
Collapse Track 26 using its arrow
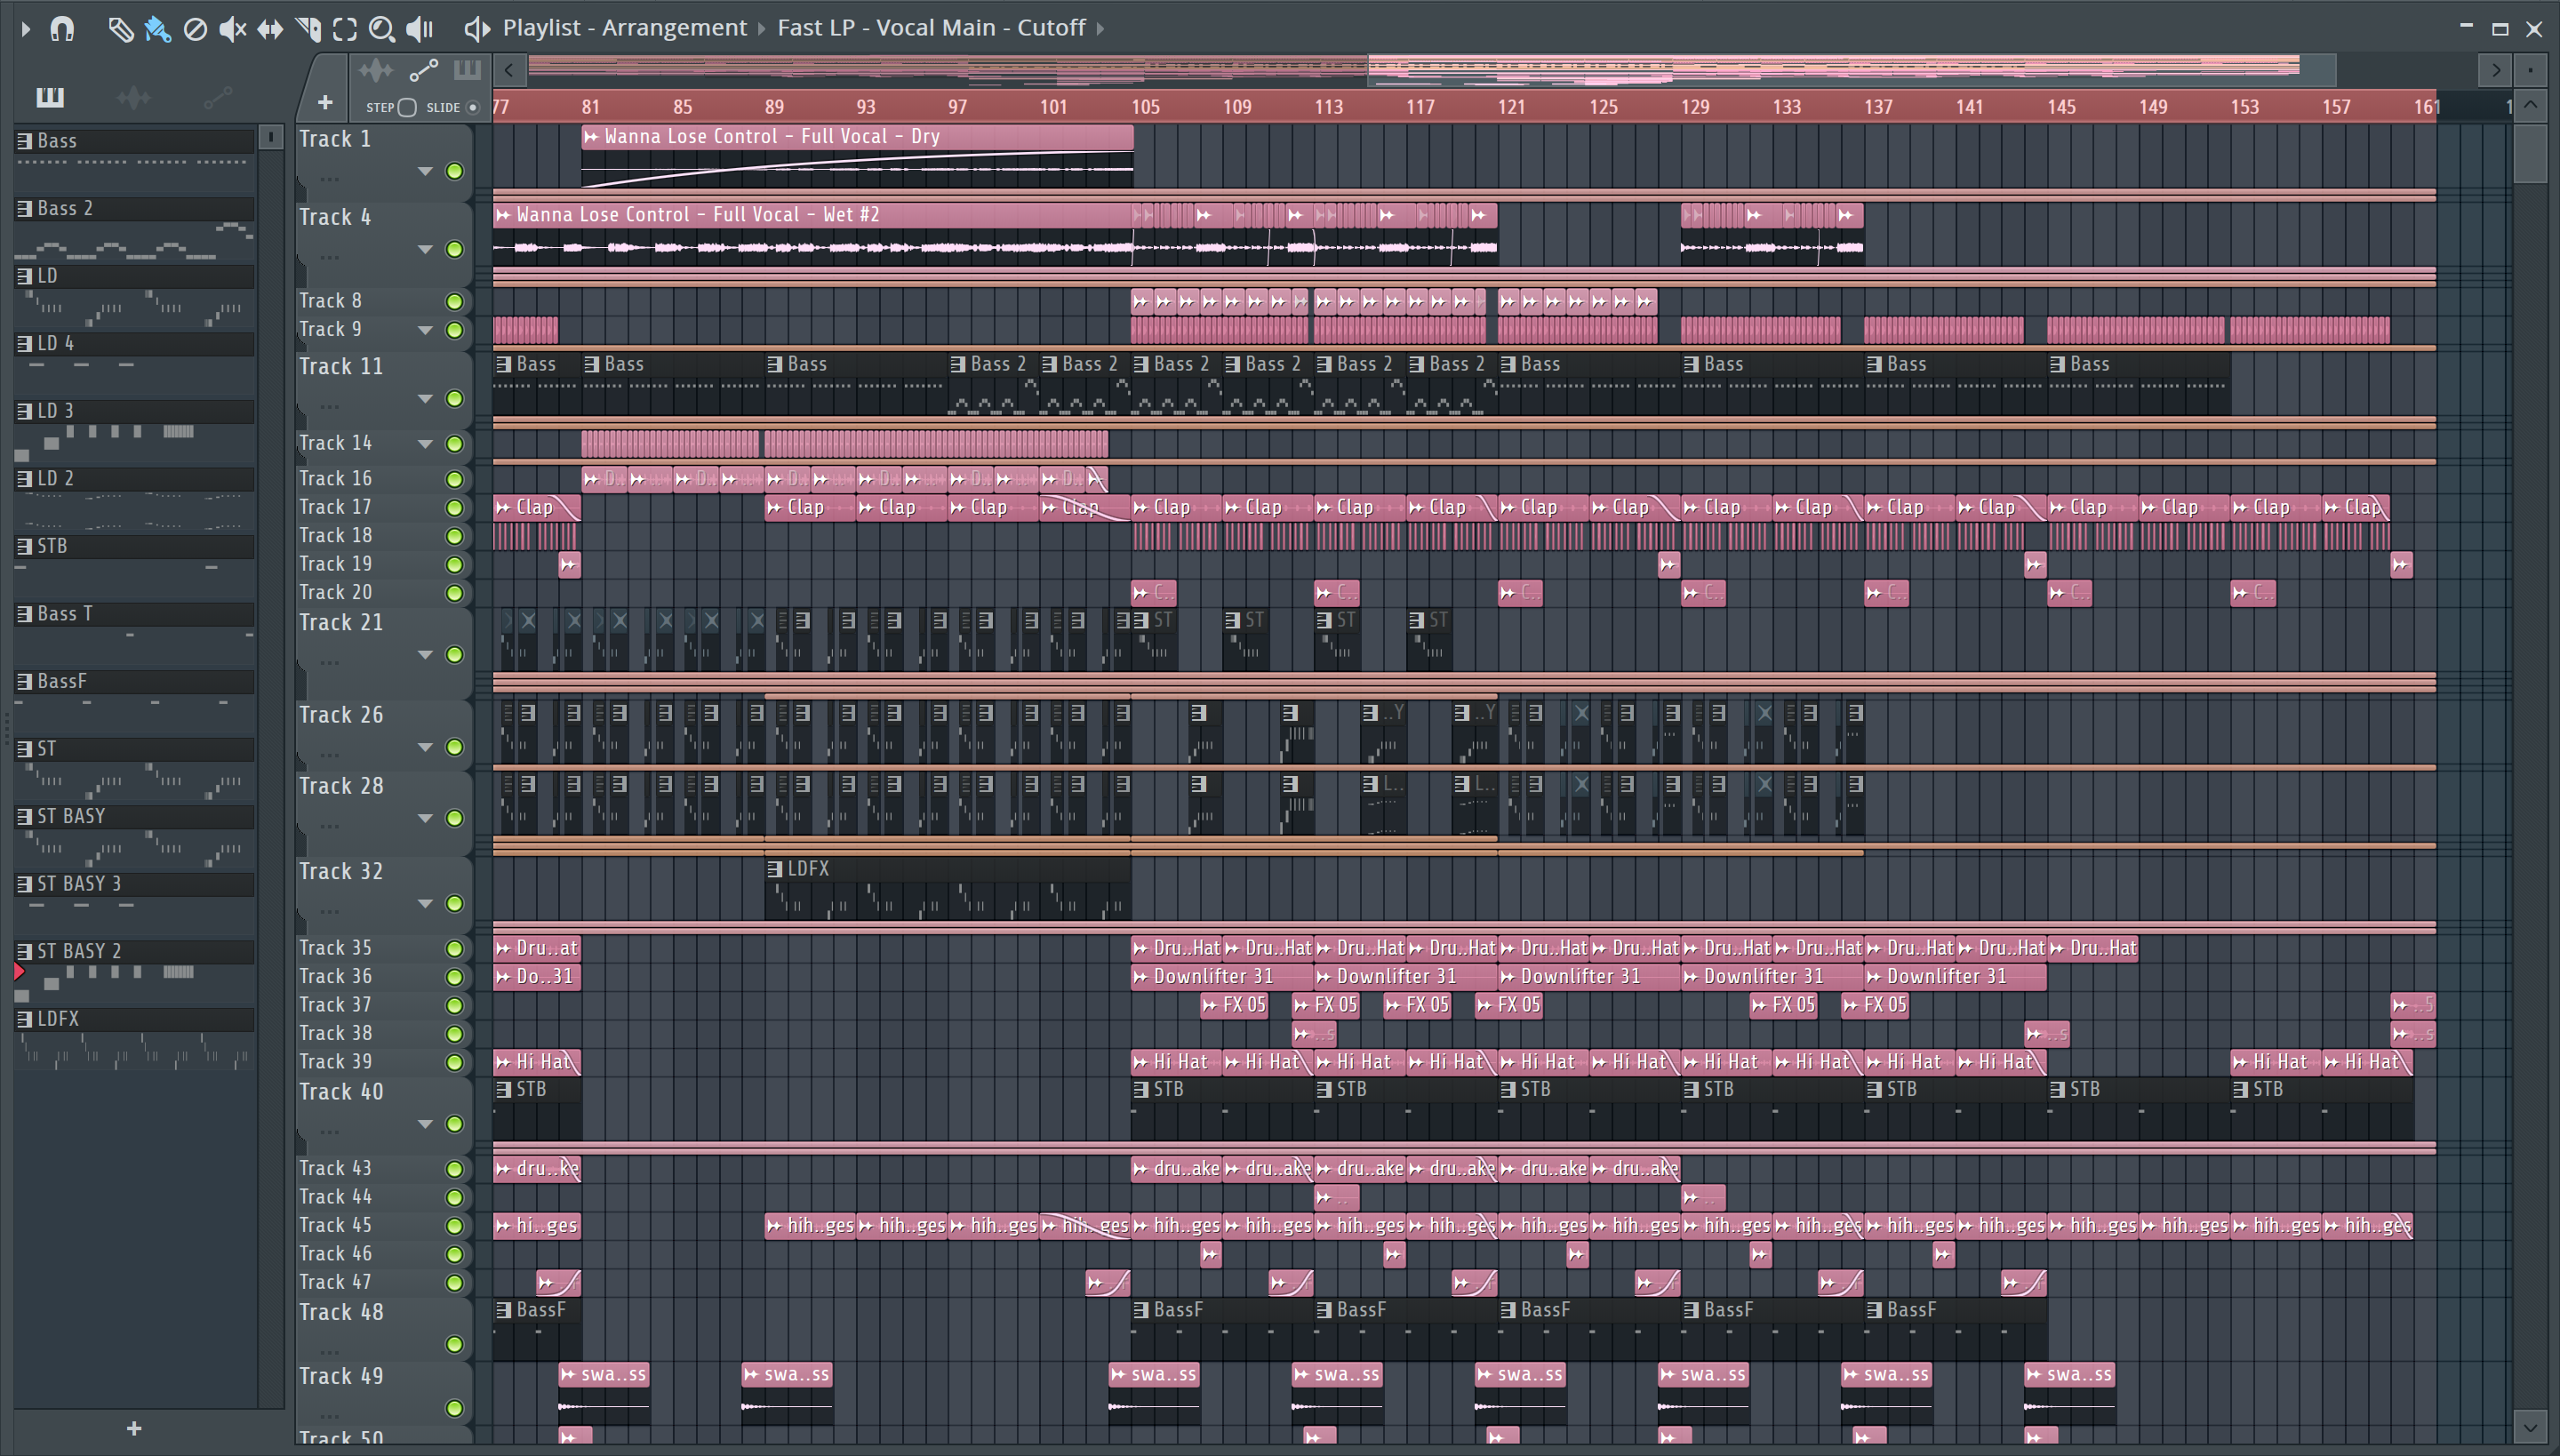coord(425,747)
